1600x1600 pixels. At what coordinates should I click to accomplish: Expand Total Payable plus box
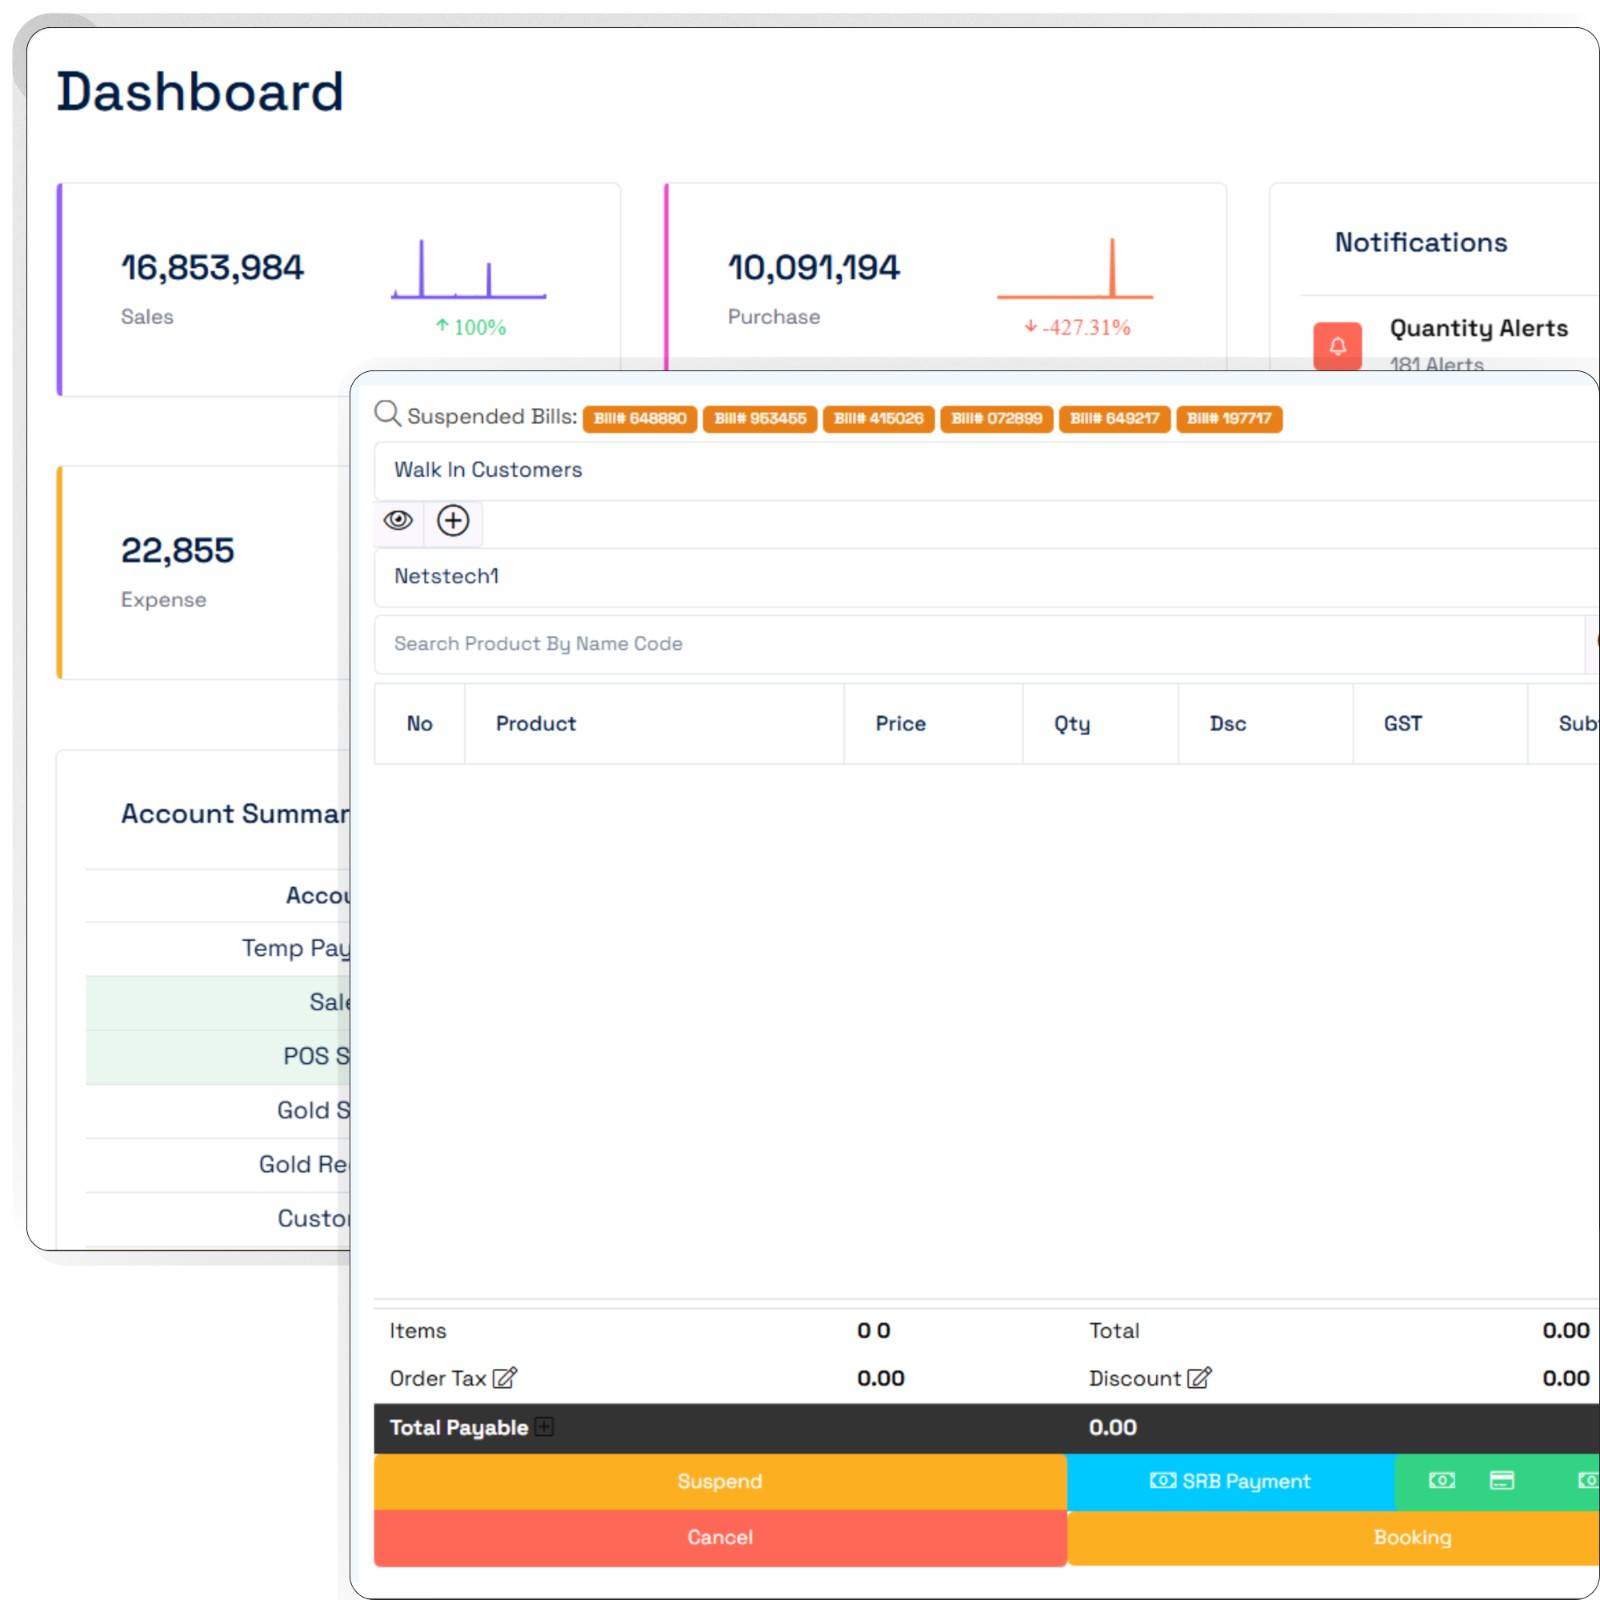[x=544, y=1427]
